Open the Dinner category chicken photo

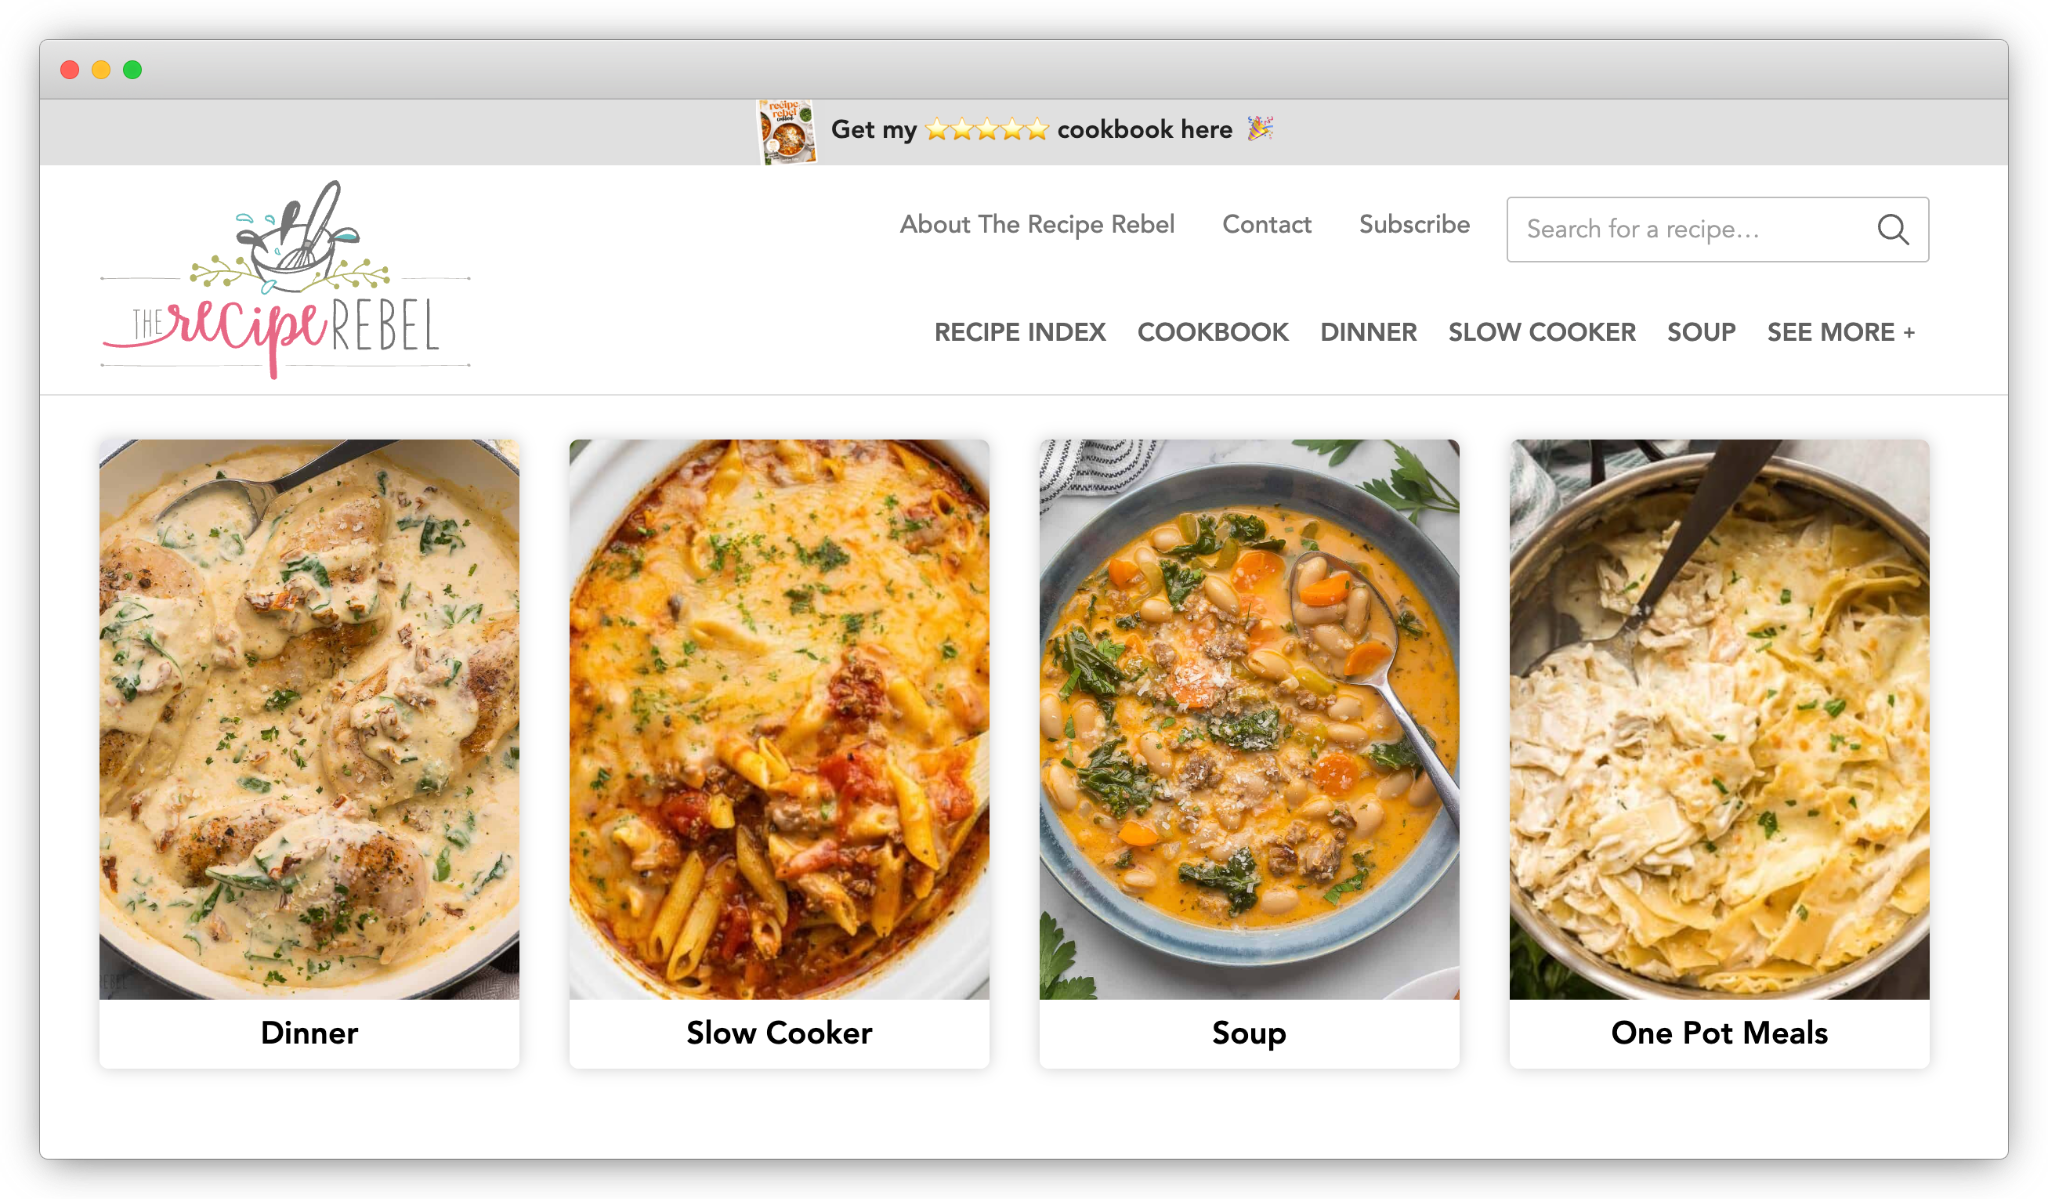(x=309, y=719)
